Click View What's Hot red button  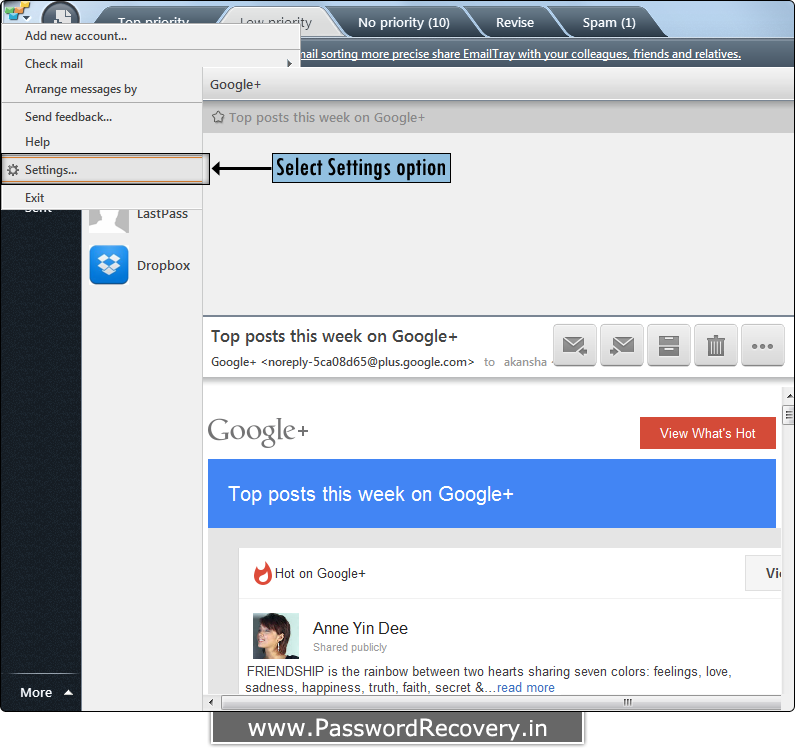point(708,433)
